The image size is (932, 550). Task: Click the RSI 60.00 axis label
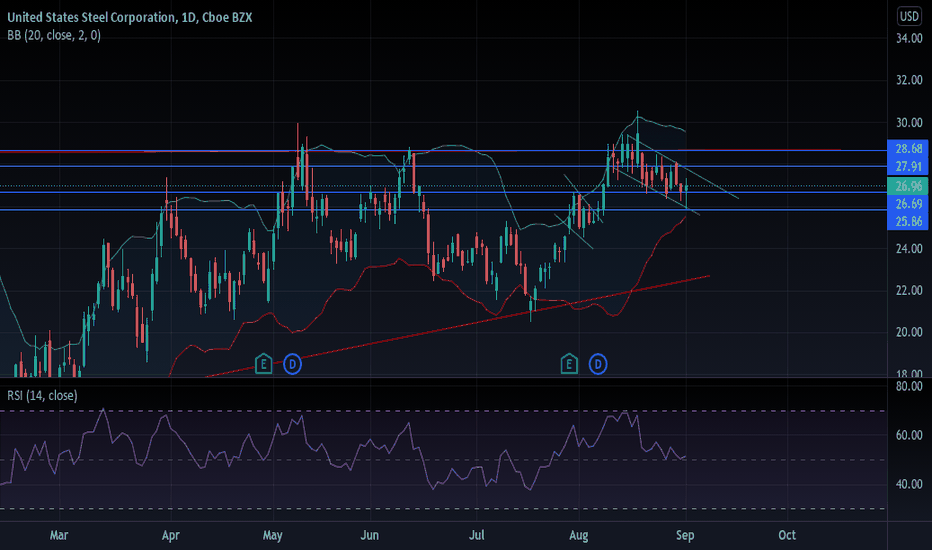(909, 435)
